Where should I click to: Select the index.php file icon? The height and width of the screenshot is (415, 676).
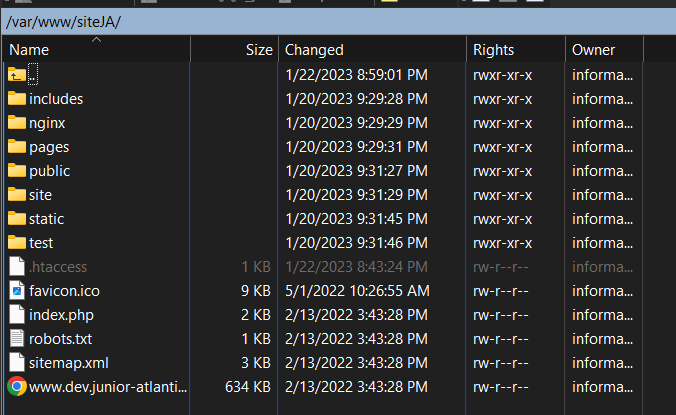click(x=16, y=314)
